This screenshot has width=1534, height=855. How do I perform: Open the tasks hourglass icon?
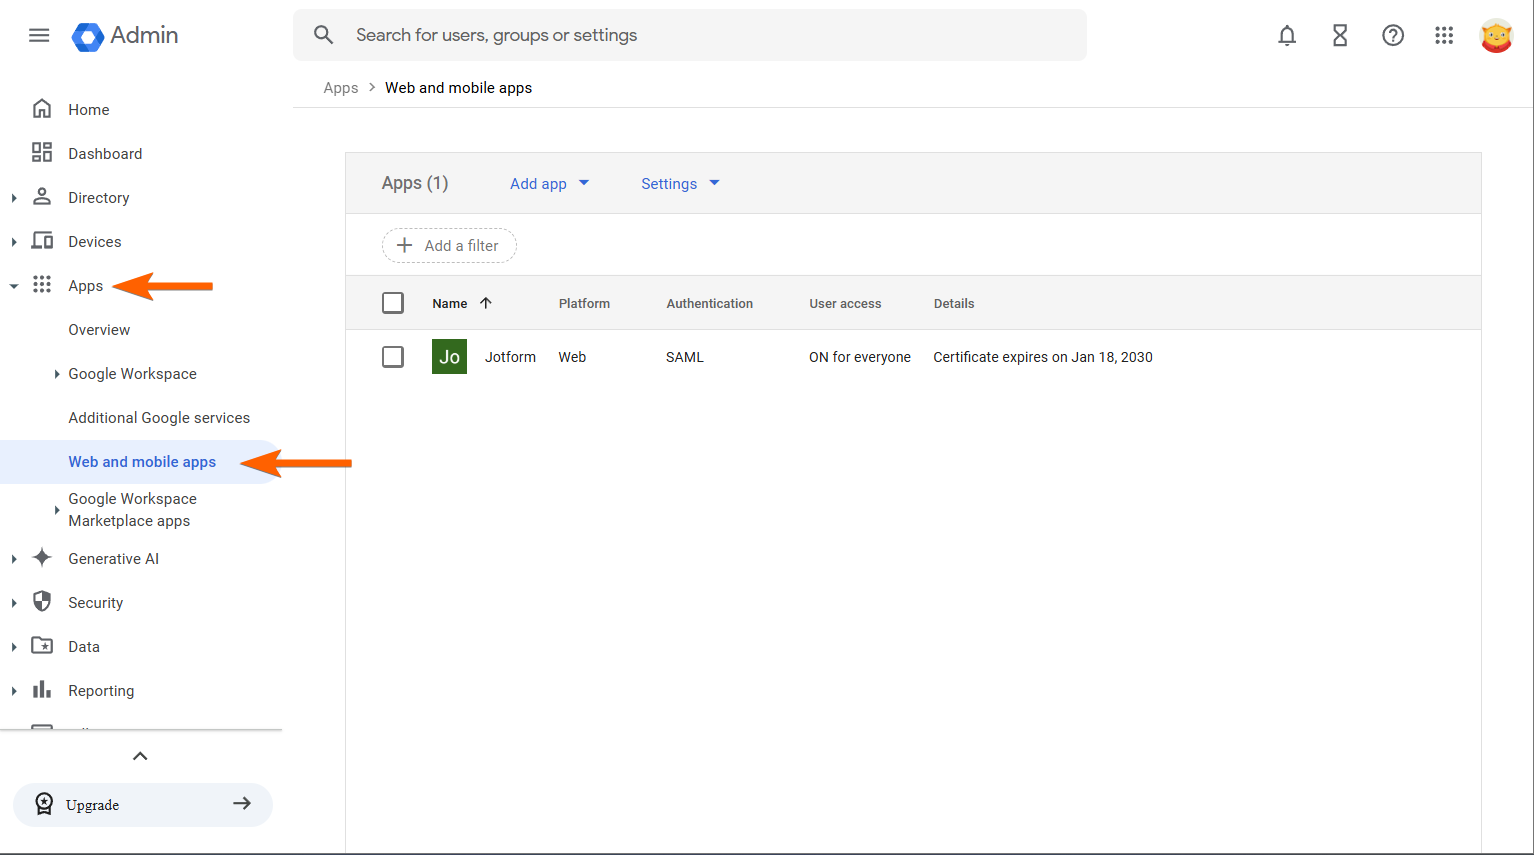click(1340, 36)
